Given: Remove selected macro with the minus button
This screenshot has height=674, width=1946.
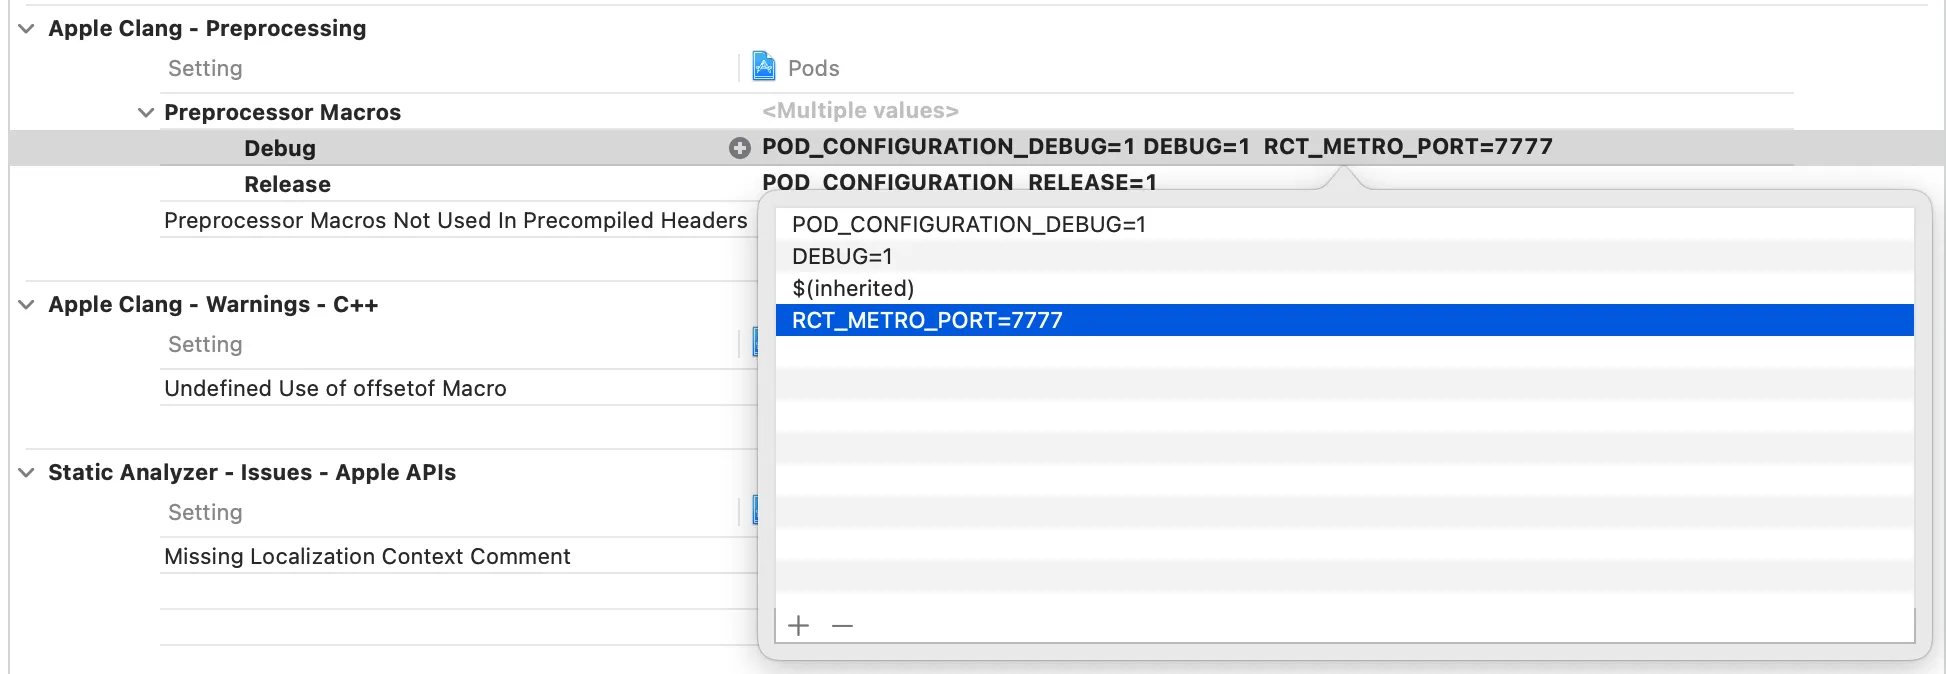Looking at the screenshot, I should coord(842,626).
